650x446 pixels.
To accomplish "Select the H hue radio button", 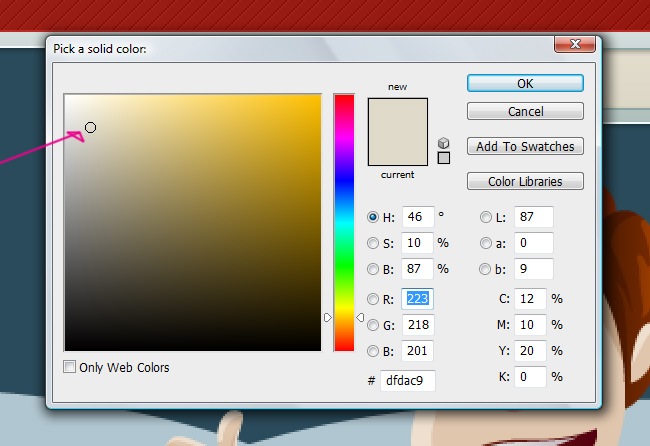I will (x=374, y=216).
